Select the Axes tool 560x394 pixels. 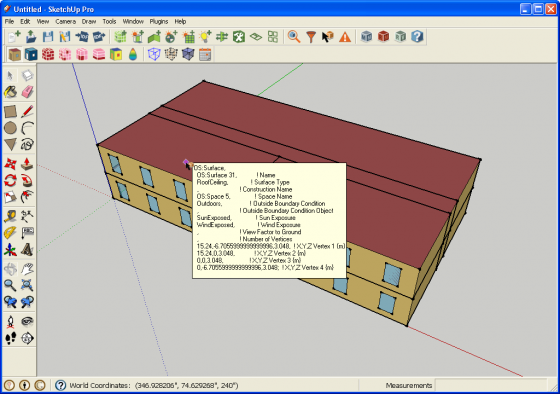[10, 249]
